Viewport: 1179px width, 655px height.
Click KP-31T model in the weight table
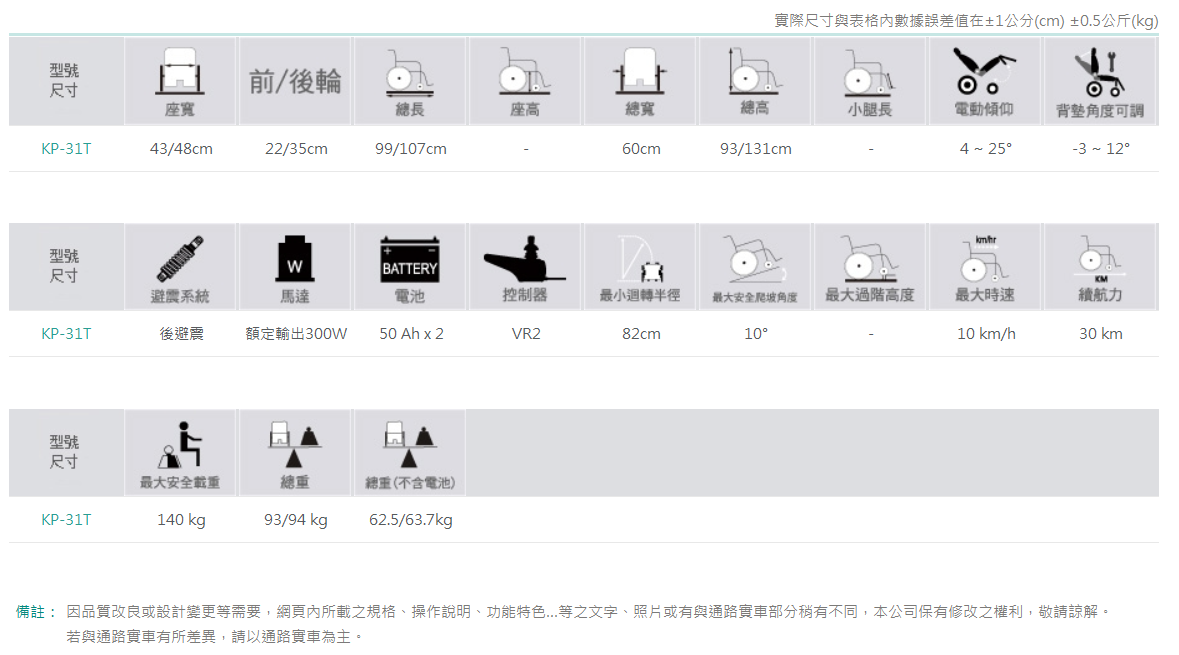pyautogui.click(x=66, y=520)
